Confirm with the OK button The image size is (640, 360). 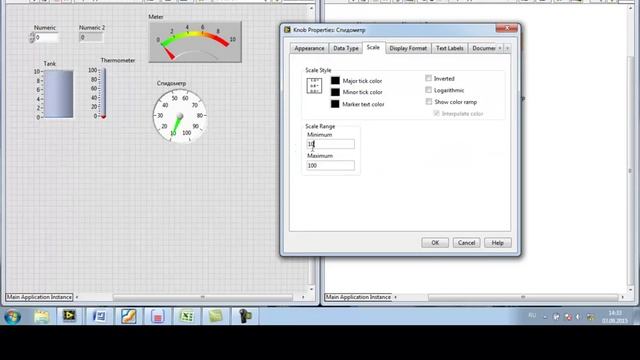tap(435, 243)
